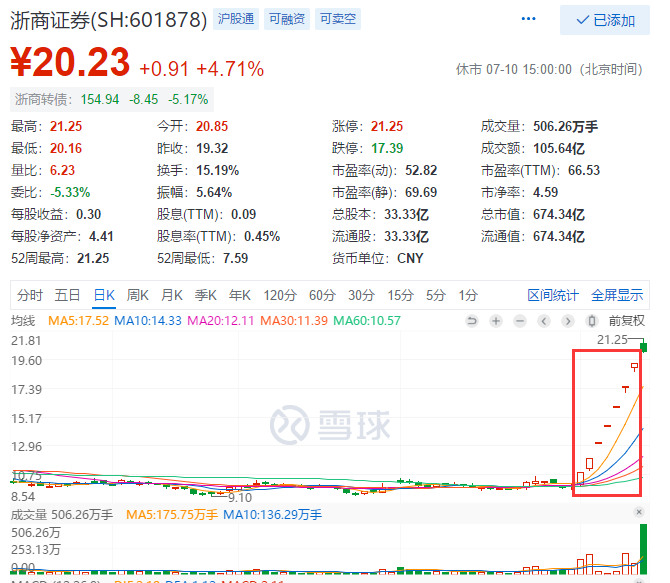
Task: Click the latest green candlestick at 21.25
Action: pyautogui.click(x=644, y=347)
